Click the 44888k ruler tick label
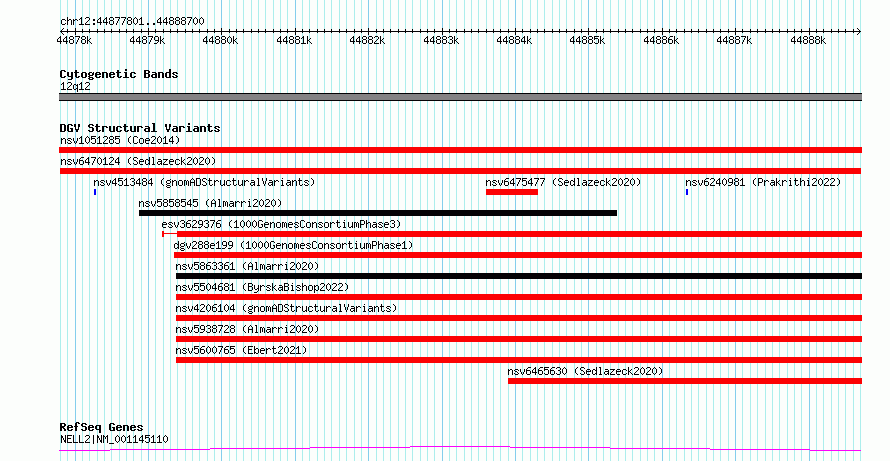890x461 pixels. (x=808, y=40)
